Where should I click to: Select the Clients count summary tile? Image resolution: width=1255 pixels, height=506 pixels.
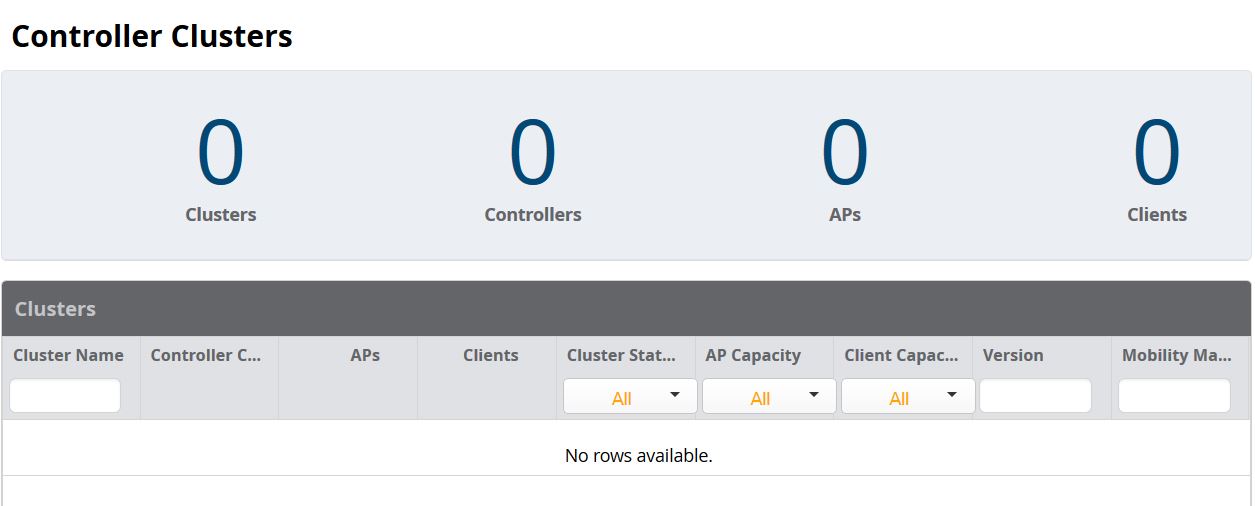coord(1157,168)
